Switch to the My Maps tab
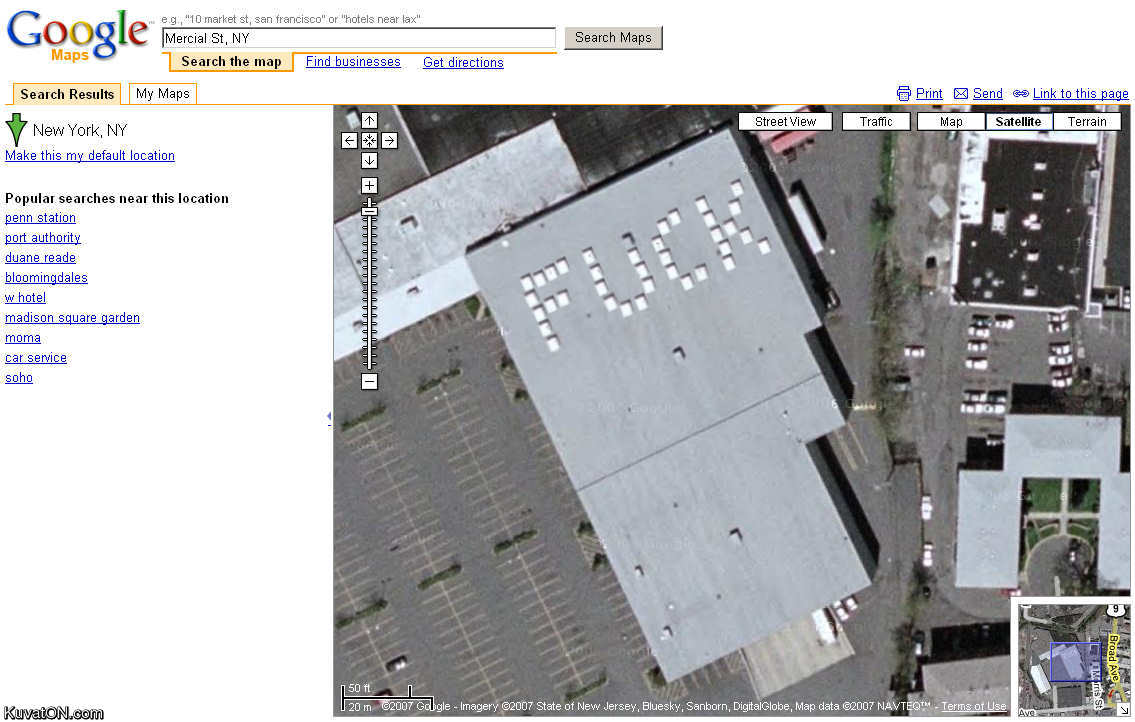 point(161,93)
